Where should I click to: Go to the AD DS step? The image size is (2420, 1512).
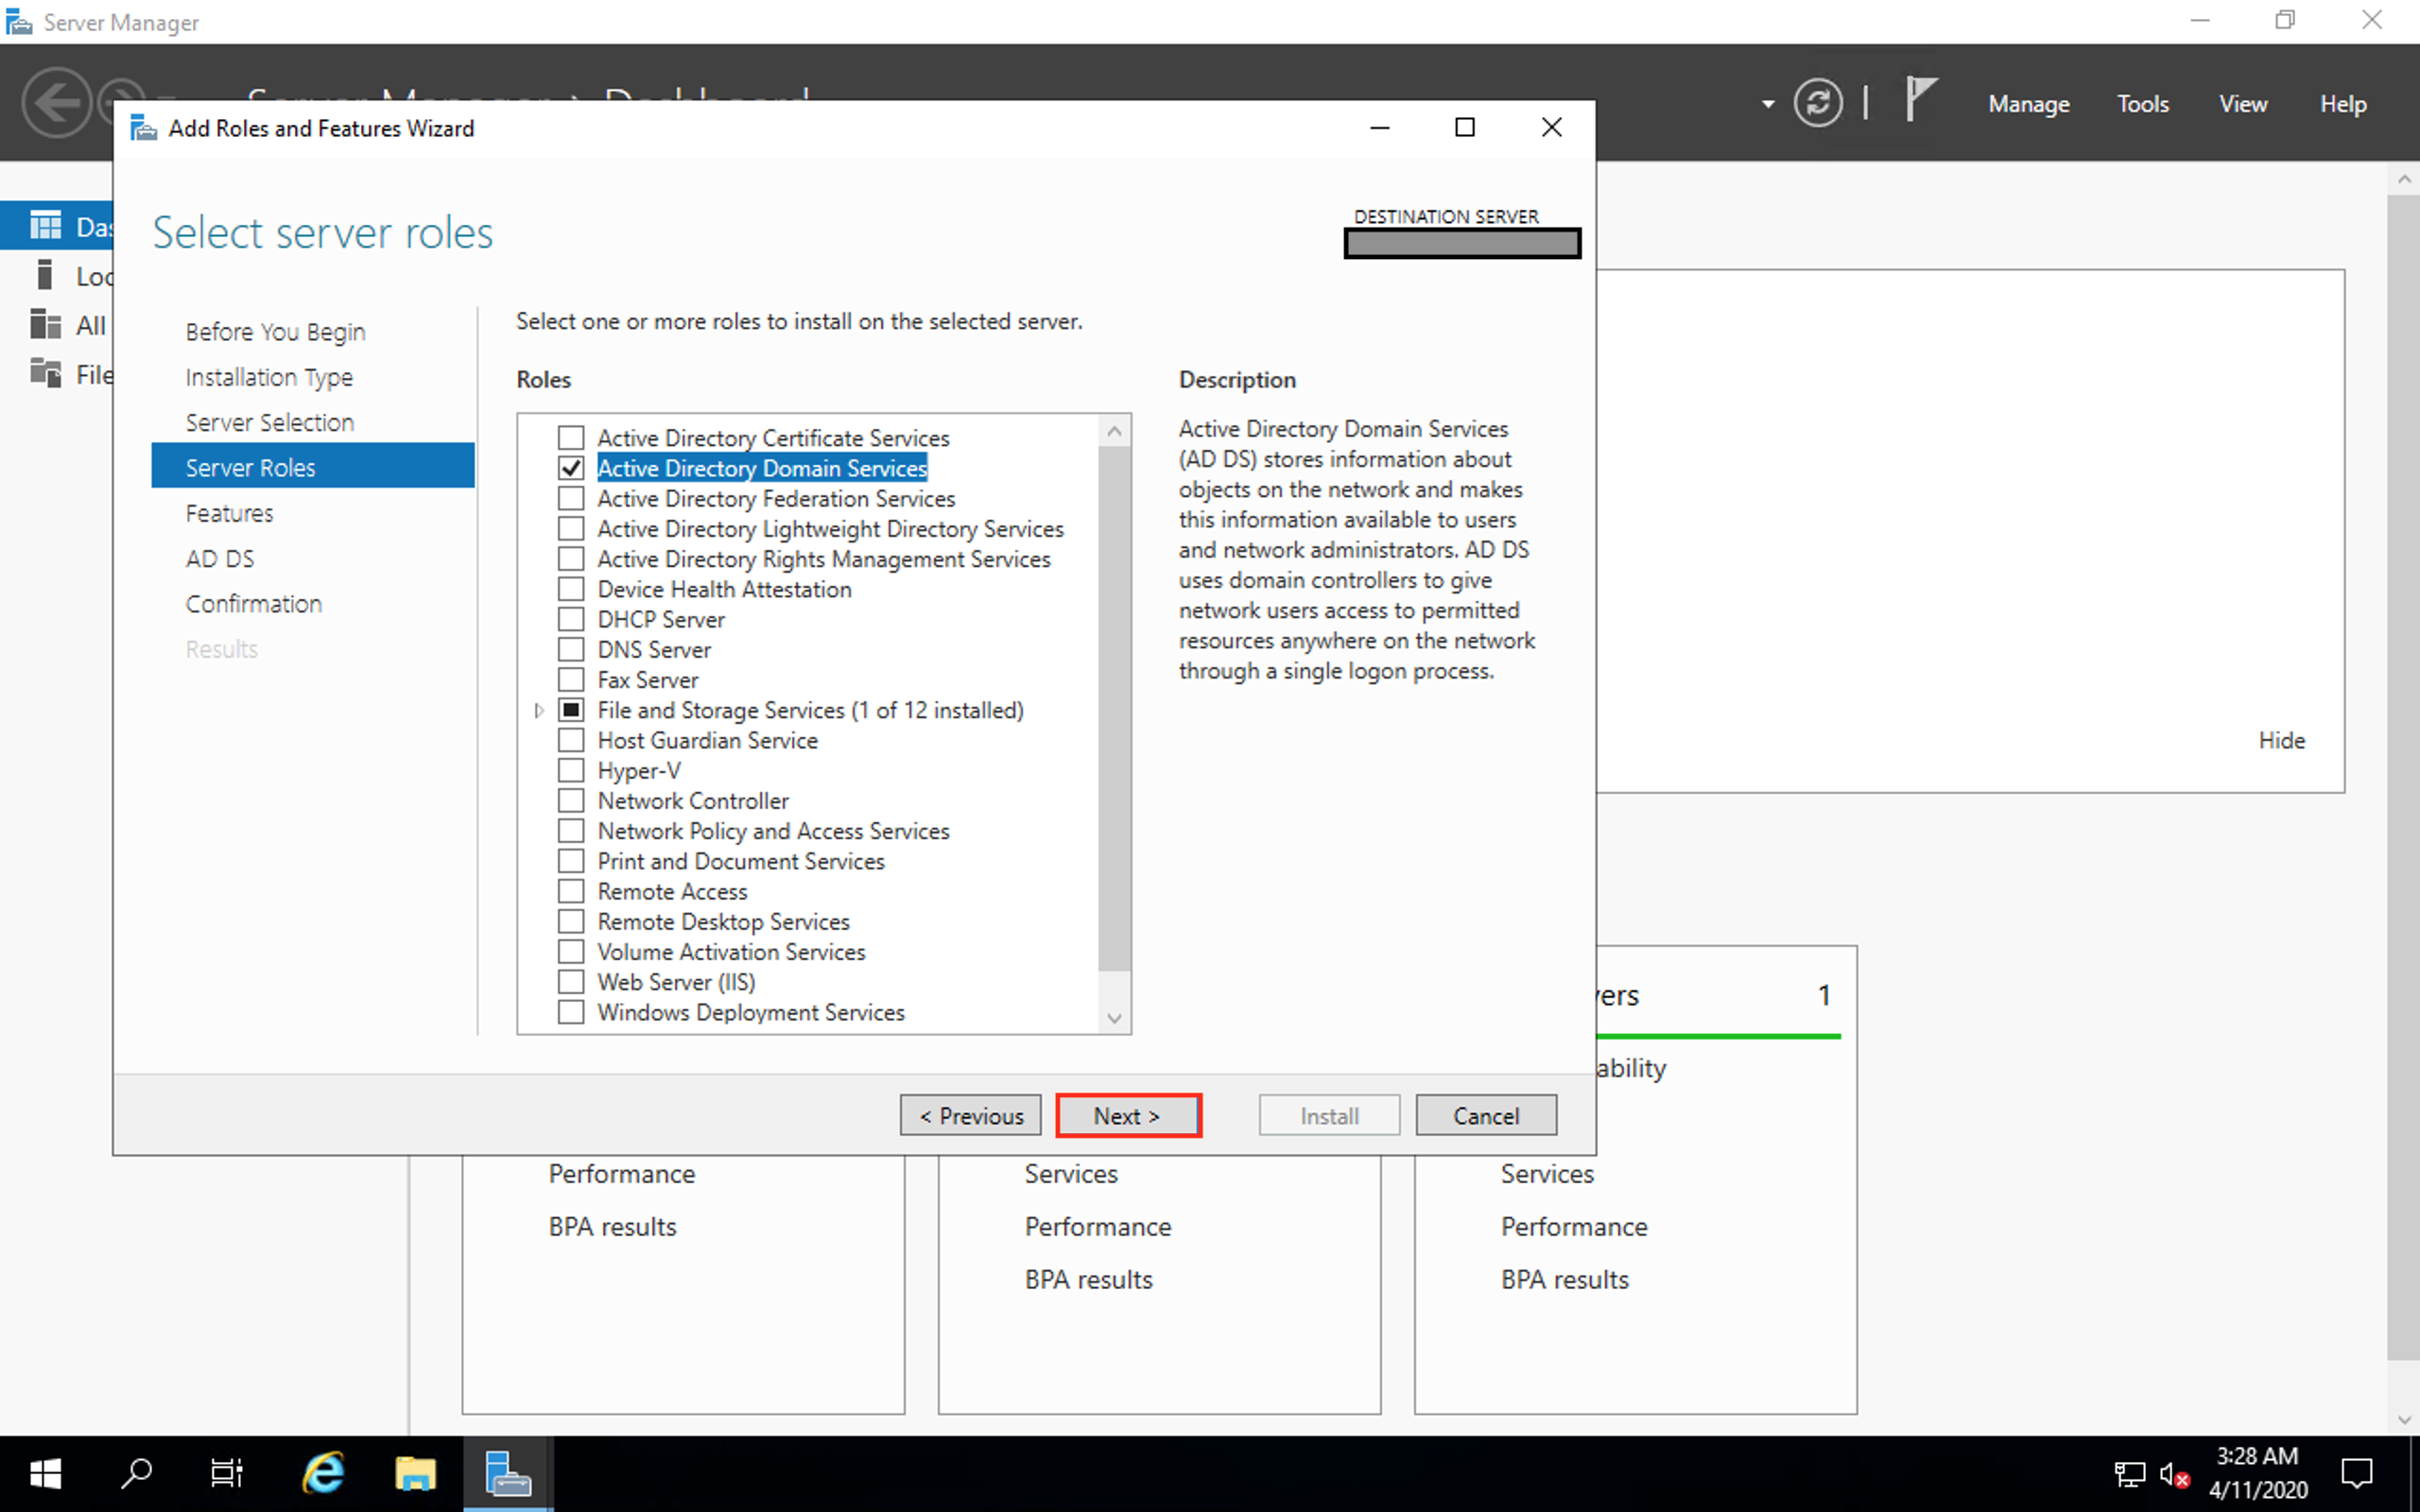click(x=219, y=558)
